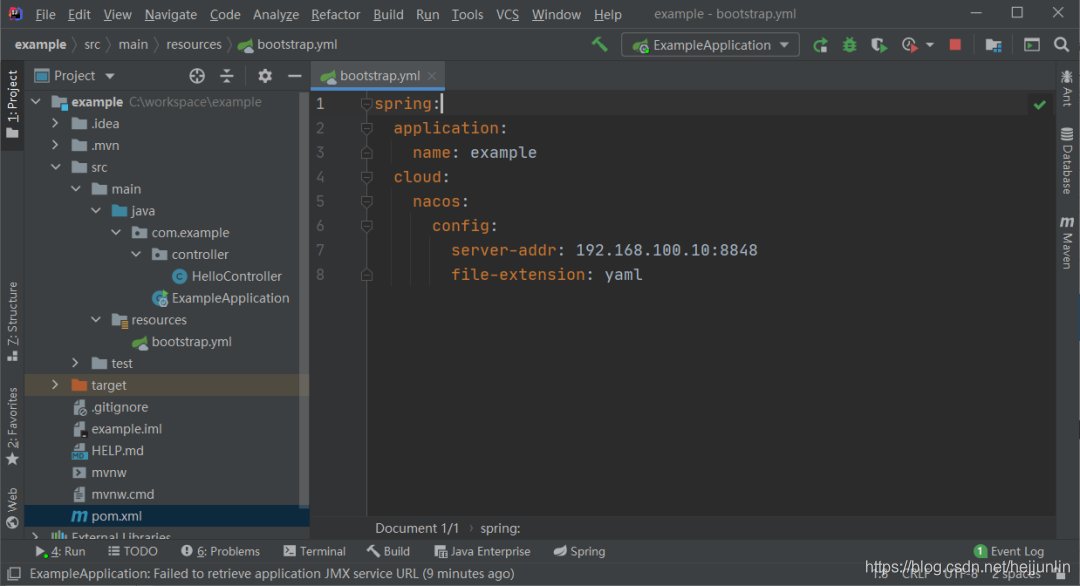
Task: Open the Tools menu
Action: (x=468, y=14)
